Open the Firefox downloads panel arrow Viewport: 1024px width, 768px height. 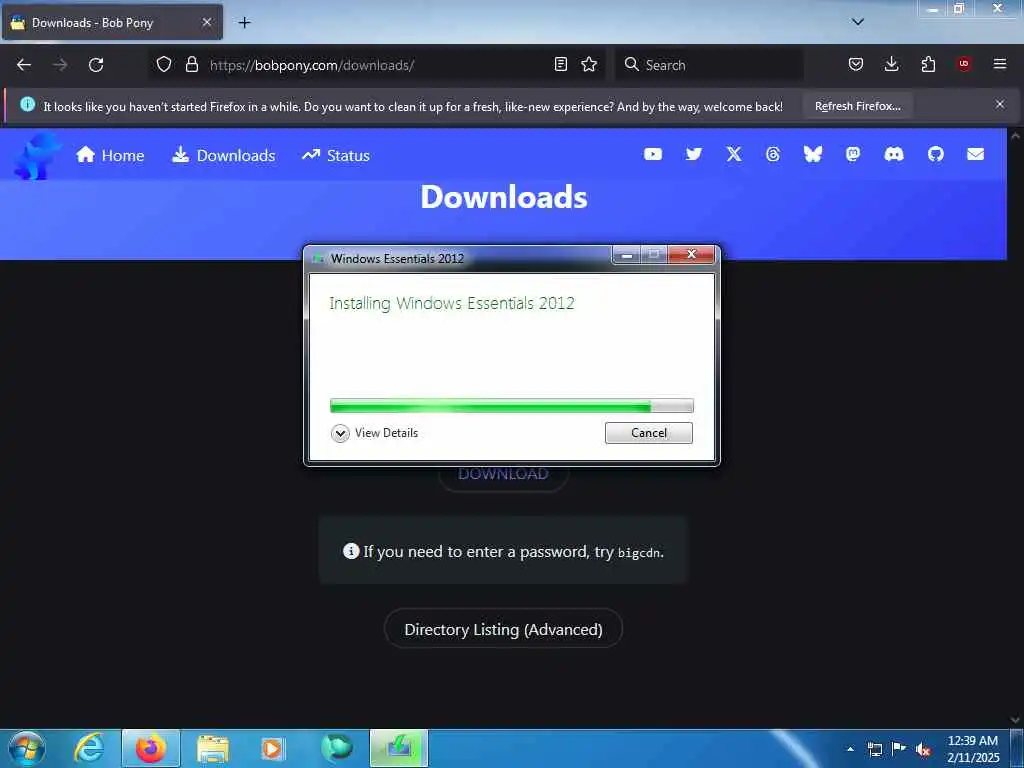(x=891, y=64)
